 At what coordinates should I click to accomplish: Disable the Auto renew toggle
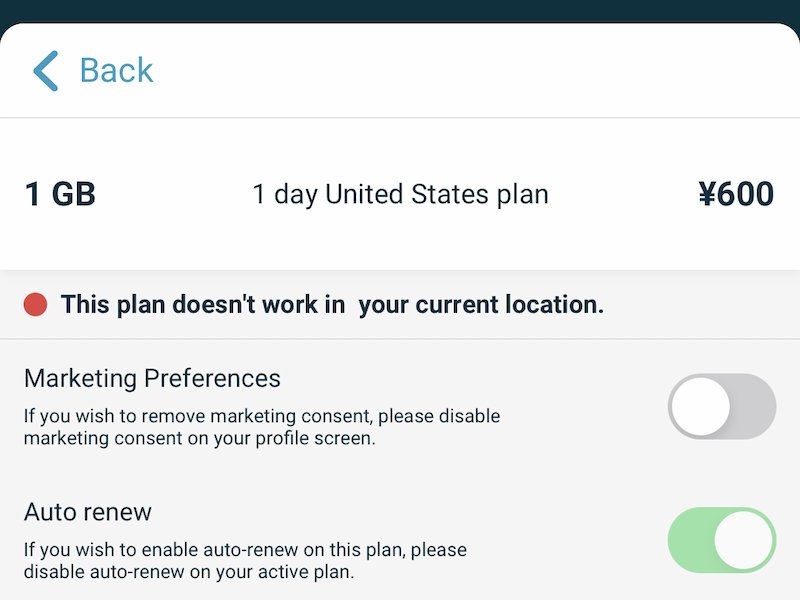pos(722,540)
